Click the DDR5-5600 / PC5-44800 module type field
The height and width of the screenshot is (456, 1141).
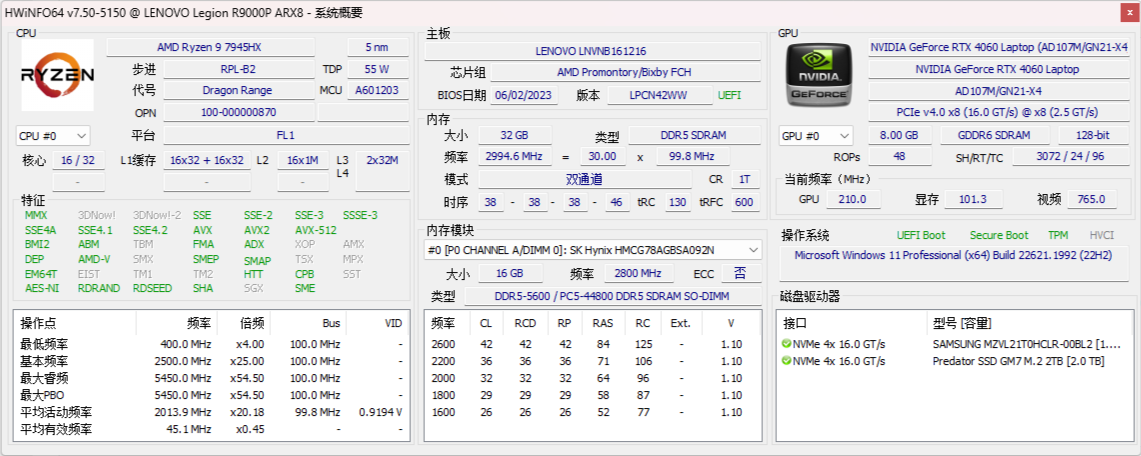613,296
